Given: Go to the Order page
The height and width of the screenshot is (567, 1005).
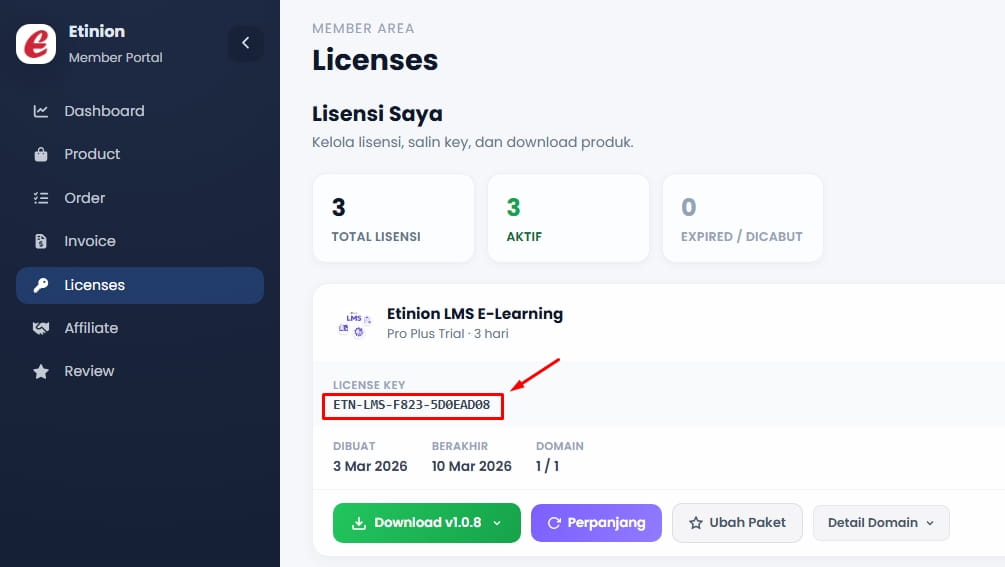Looking at the screenshot, I should (x=85, y=198).
